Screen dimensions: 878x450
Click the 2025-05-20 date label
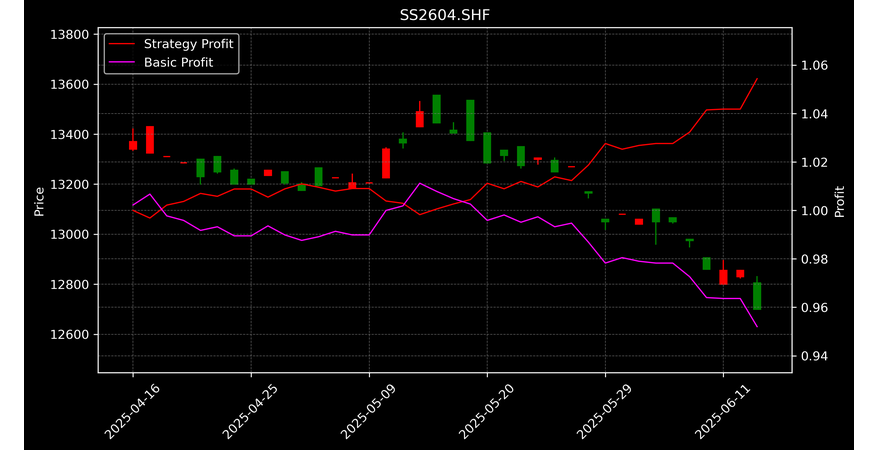(x=484, y=411)
